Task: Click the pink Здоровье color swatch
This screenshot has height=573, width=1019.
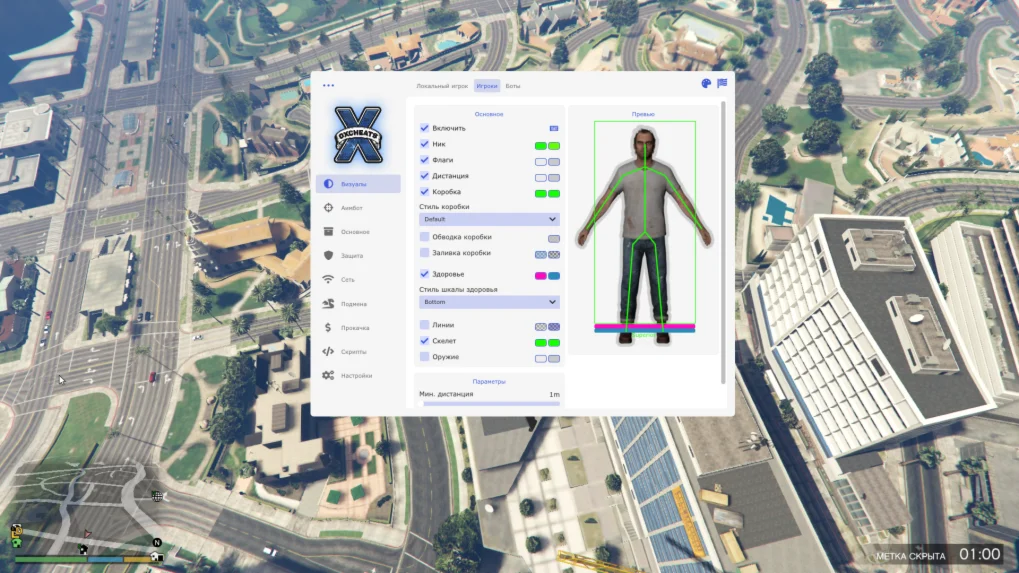Action: tap(541, 275)
